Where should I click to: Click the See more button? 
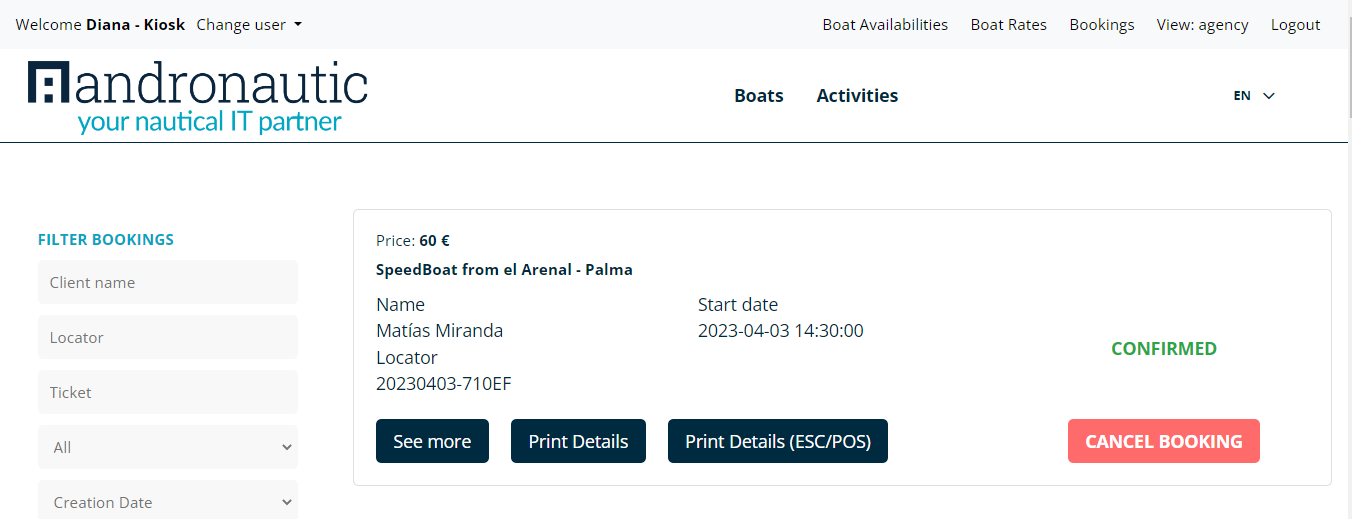[432, 441]
